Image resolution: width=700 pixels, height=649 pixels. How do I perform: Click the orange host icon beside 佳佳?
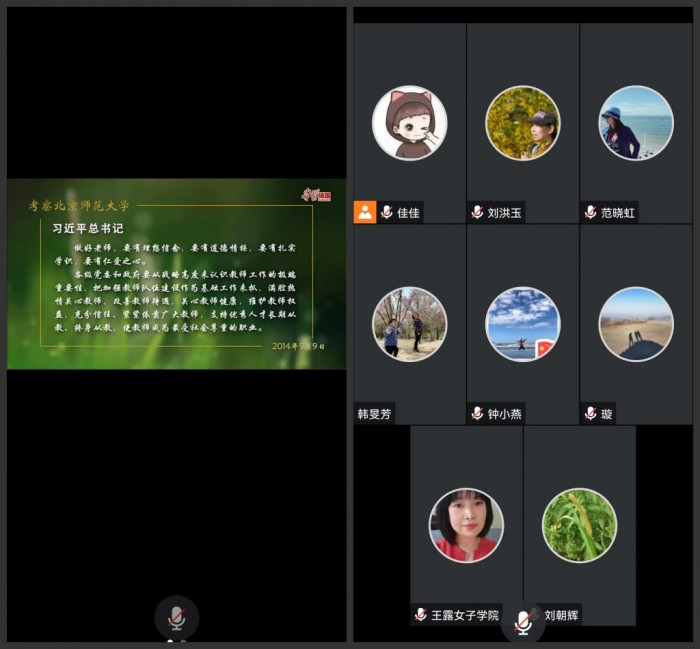pos(364,212)
